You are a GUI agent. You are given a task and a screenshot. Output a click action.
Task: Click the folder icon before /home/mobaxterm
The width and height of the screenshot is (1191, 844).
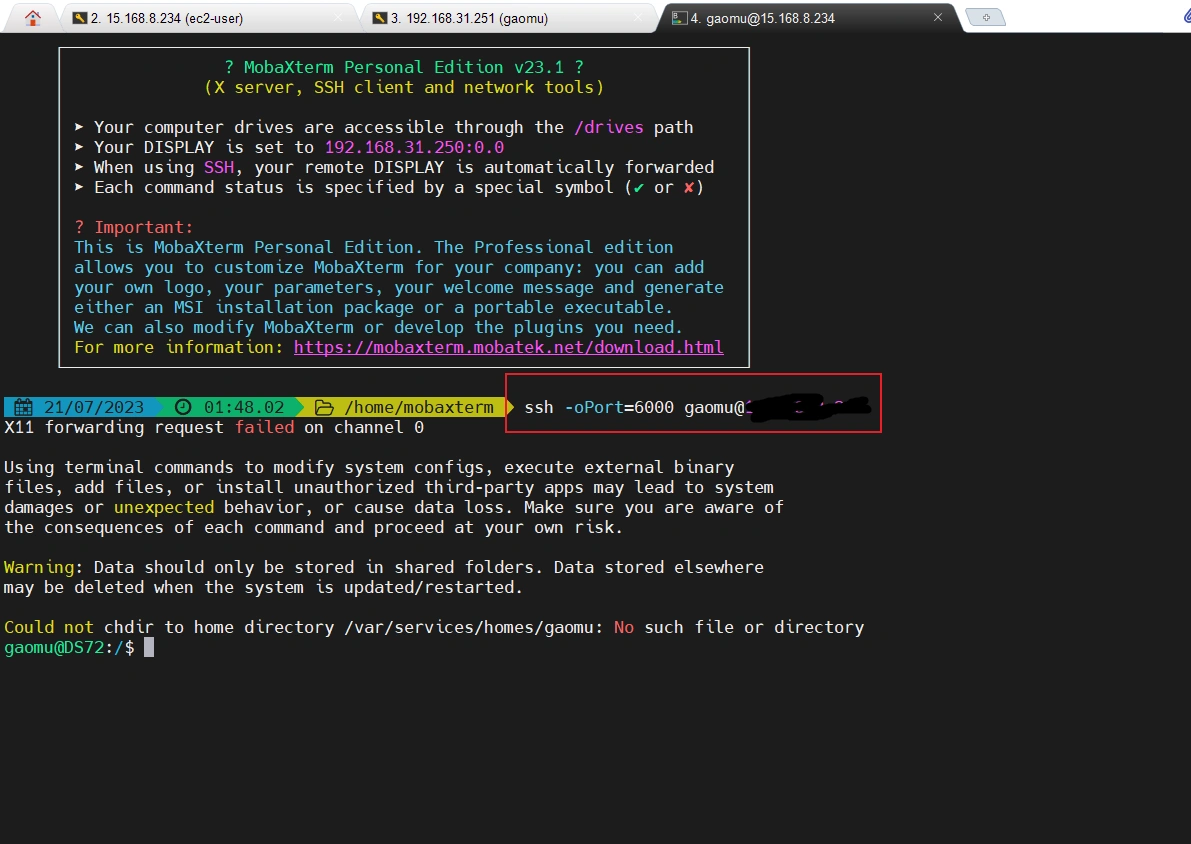[x=324, y=407]
